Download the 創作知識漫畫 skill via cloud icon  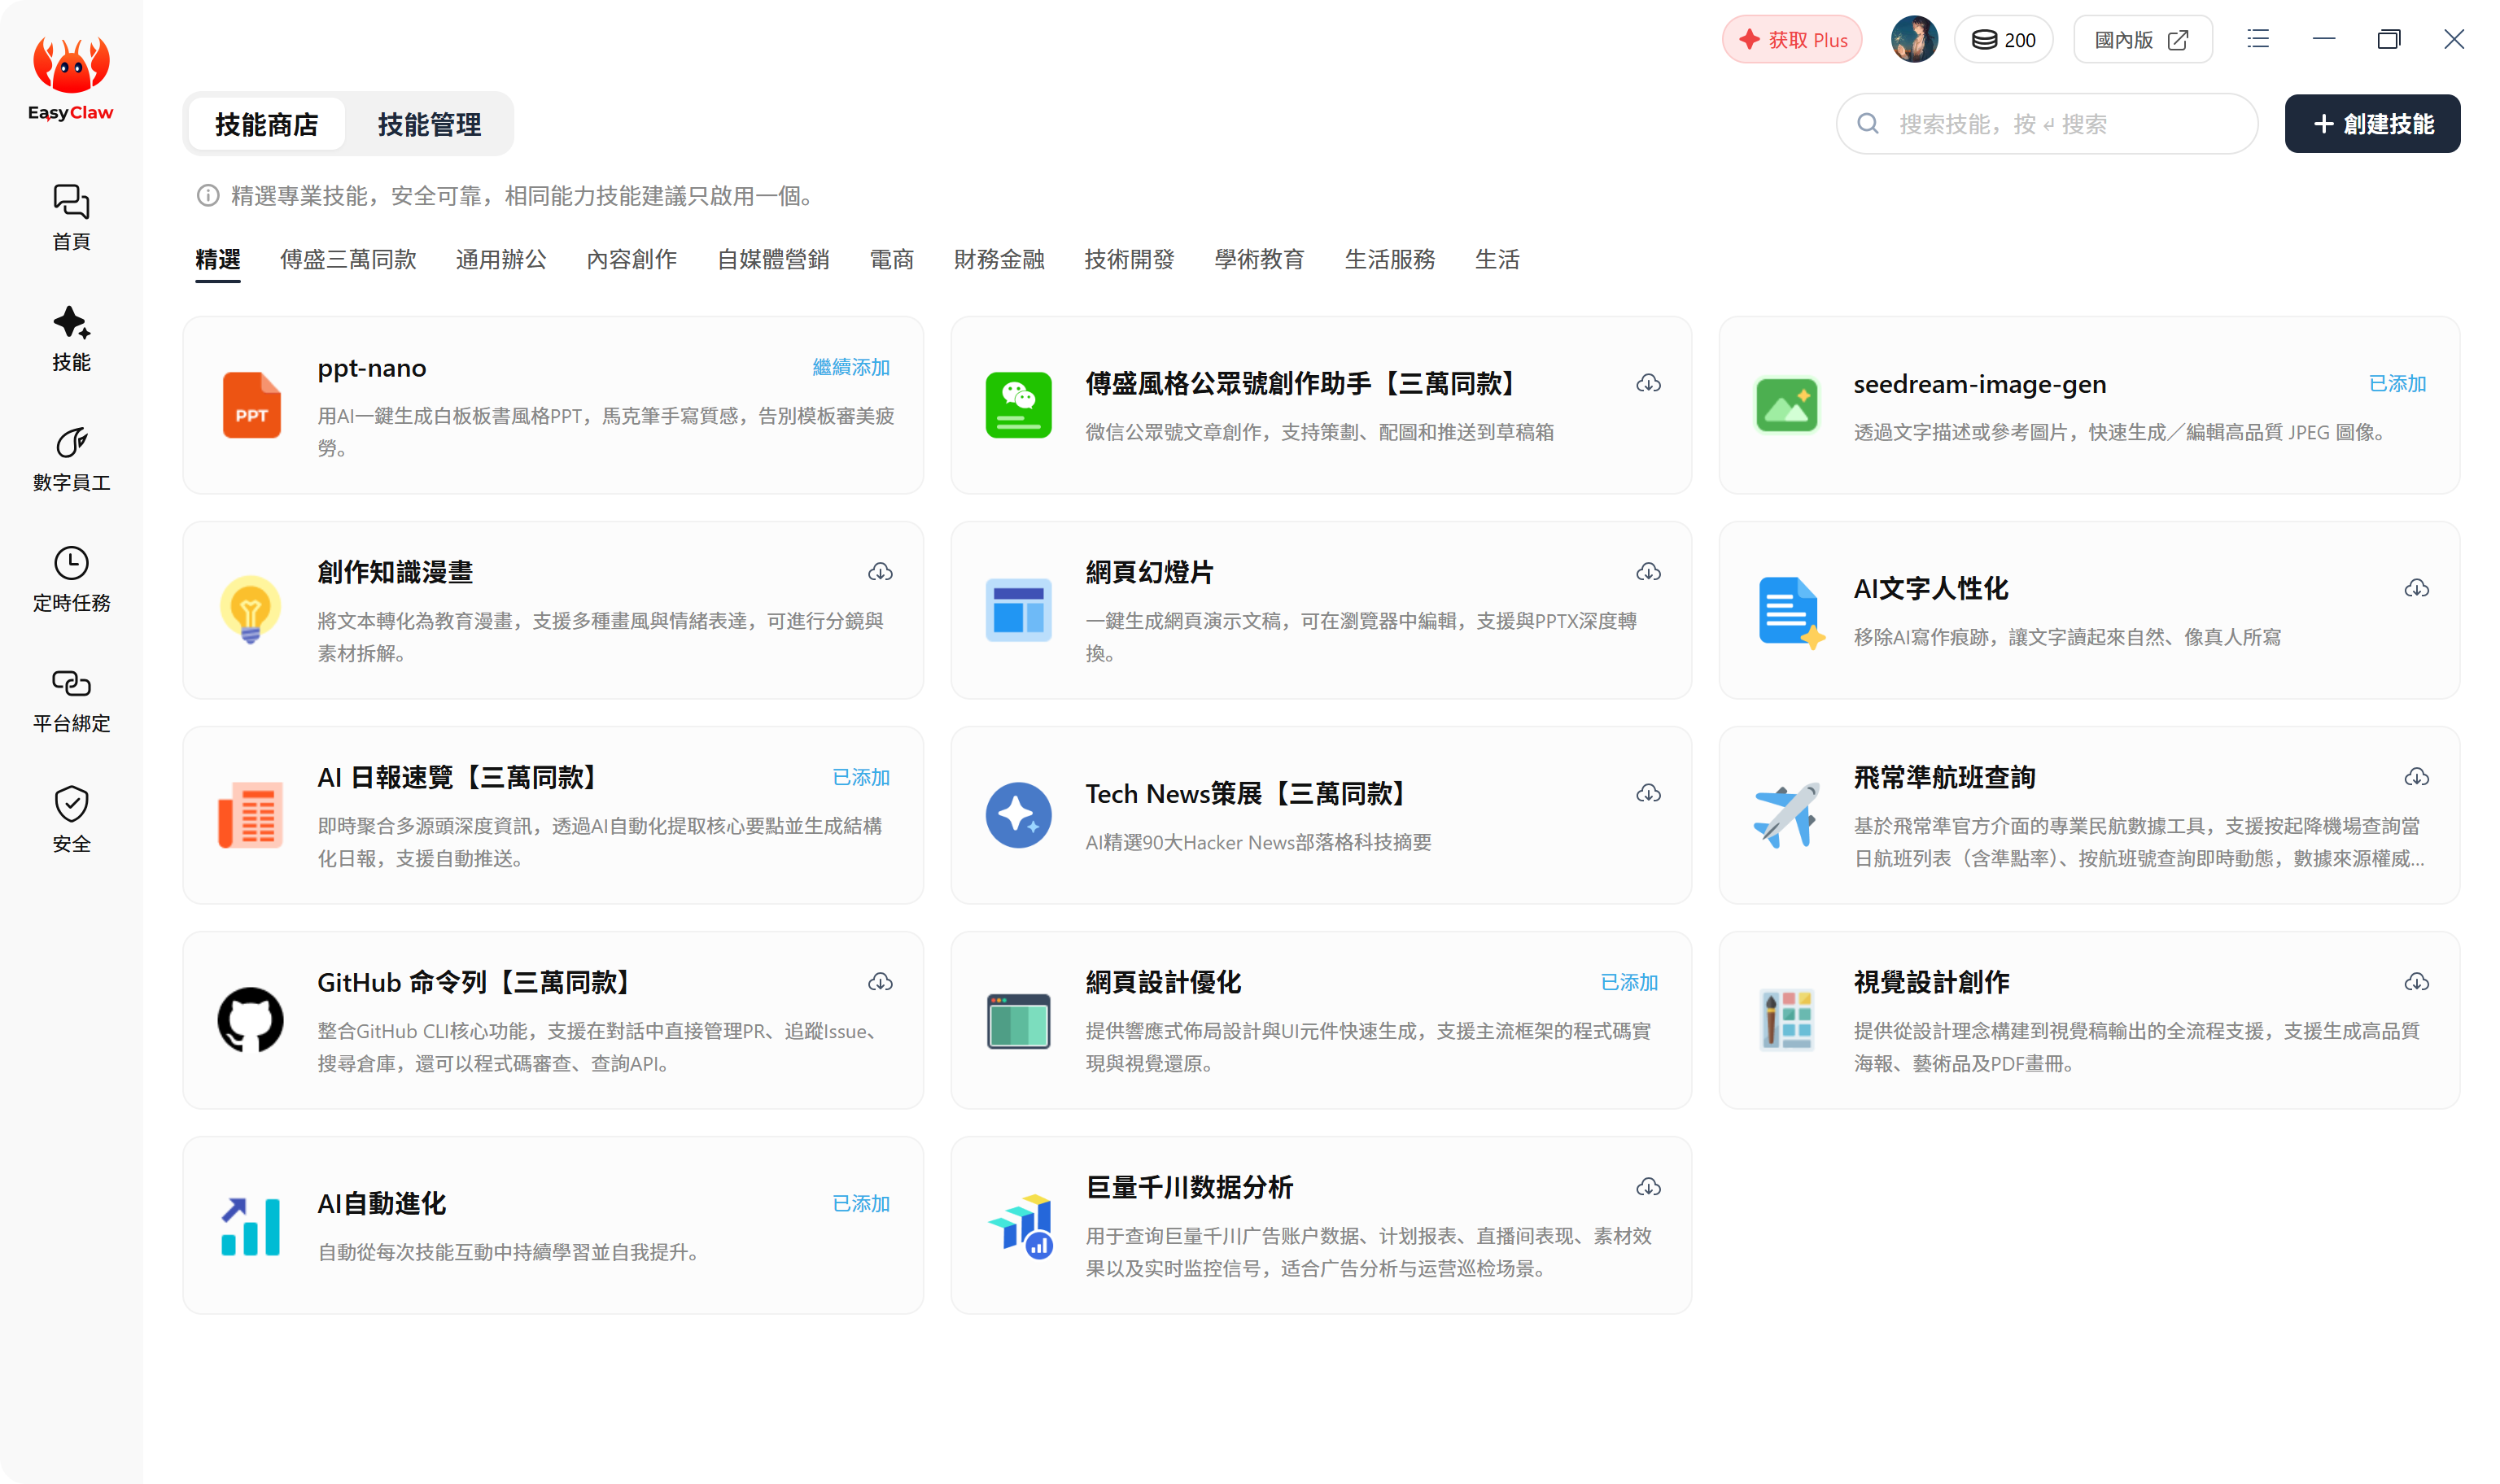[880, 572]
